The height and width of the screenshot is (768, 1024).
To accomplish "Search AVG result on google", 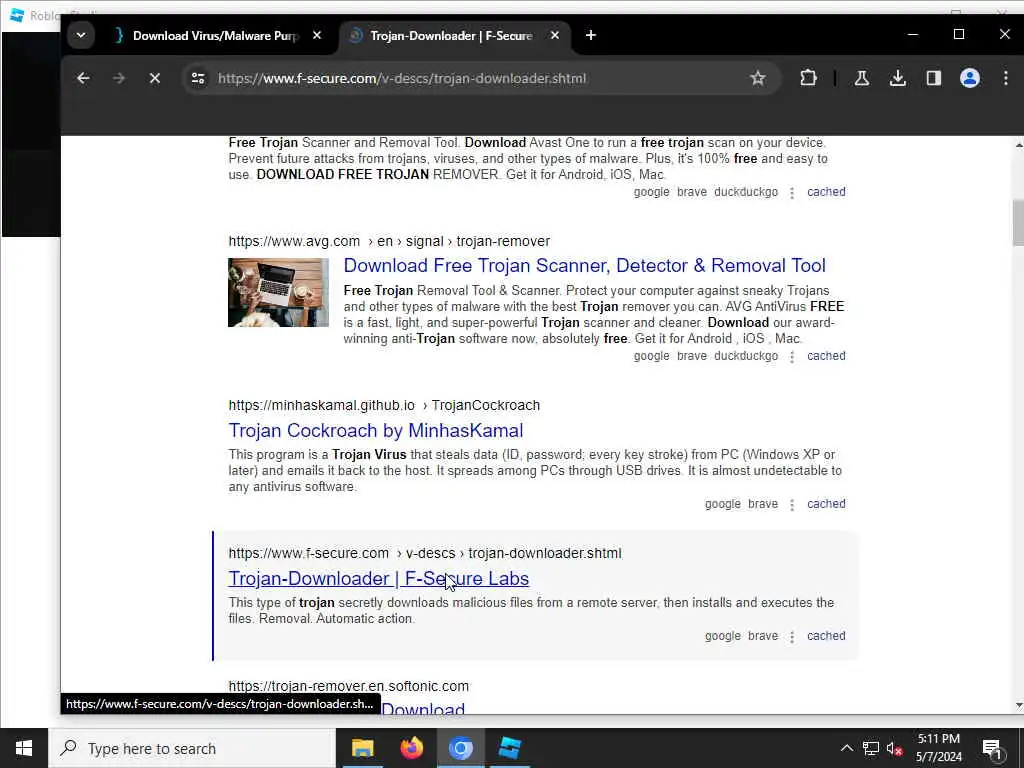I will pos(651,356).
